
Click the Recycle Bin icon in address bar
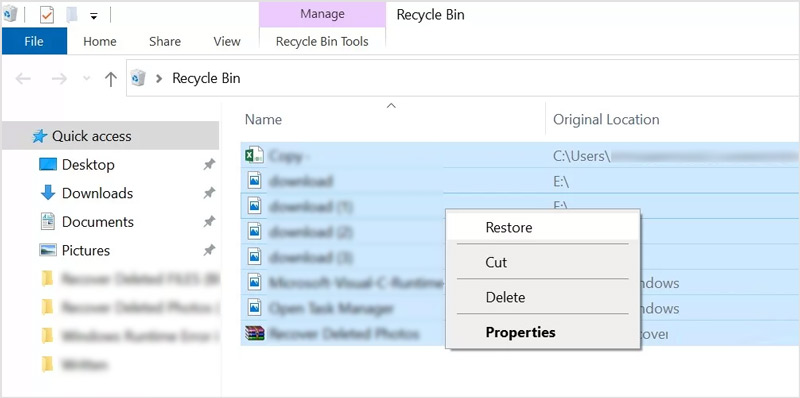tap(138, 78)
